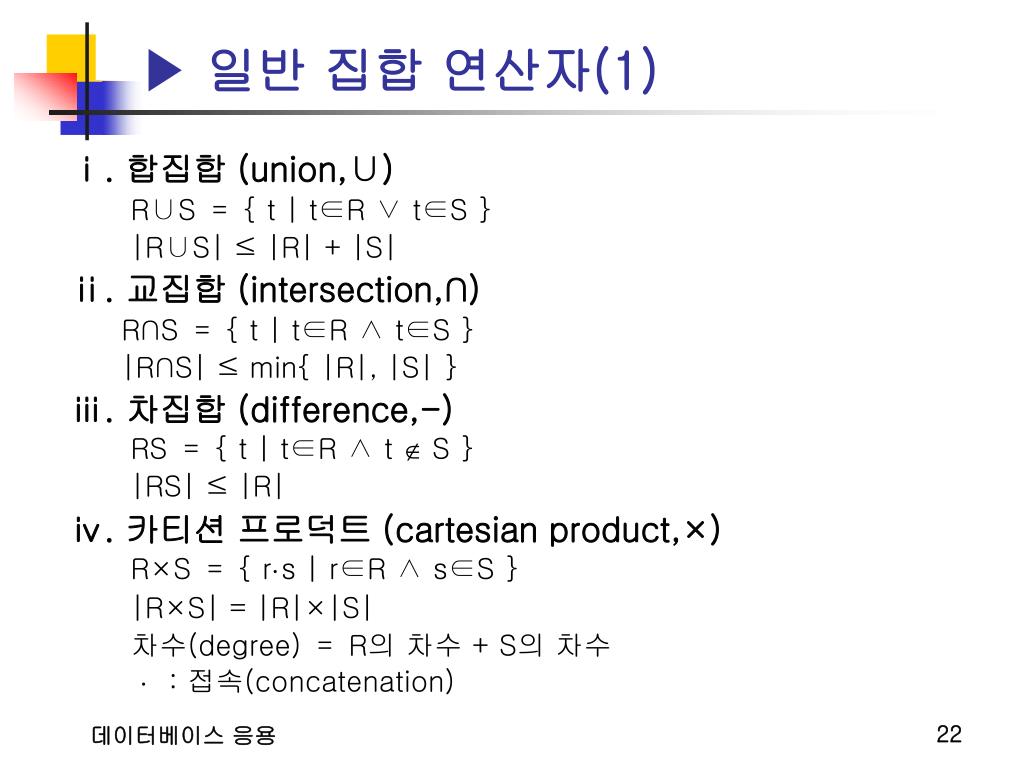This screenshot has width=1024, height=768.
Task: Select the slide title 일반 집합 연산자(1)
Action: (x=432, y=69)
